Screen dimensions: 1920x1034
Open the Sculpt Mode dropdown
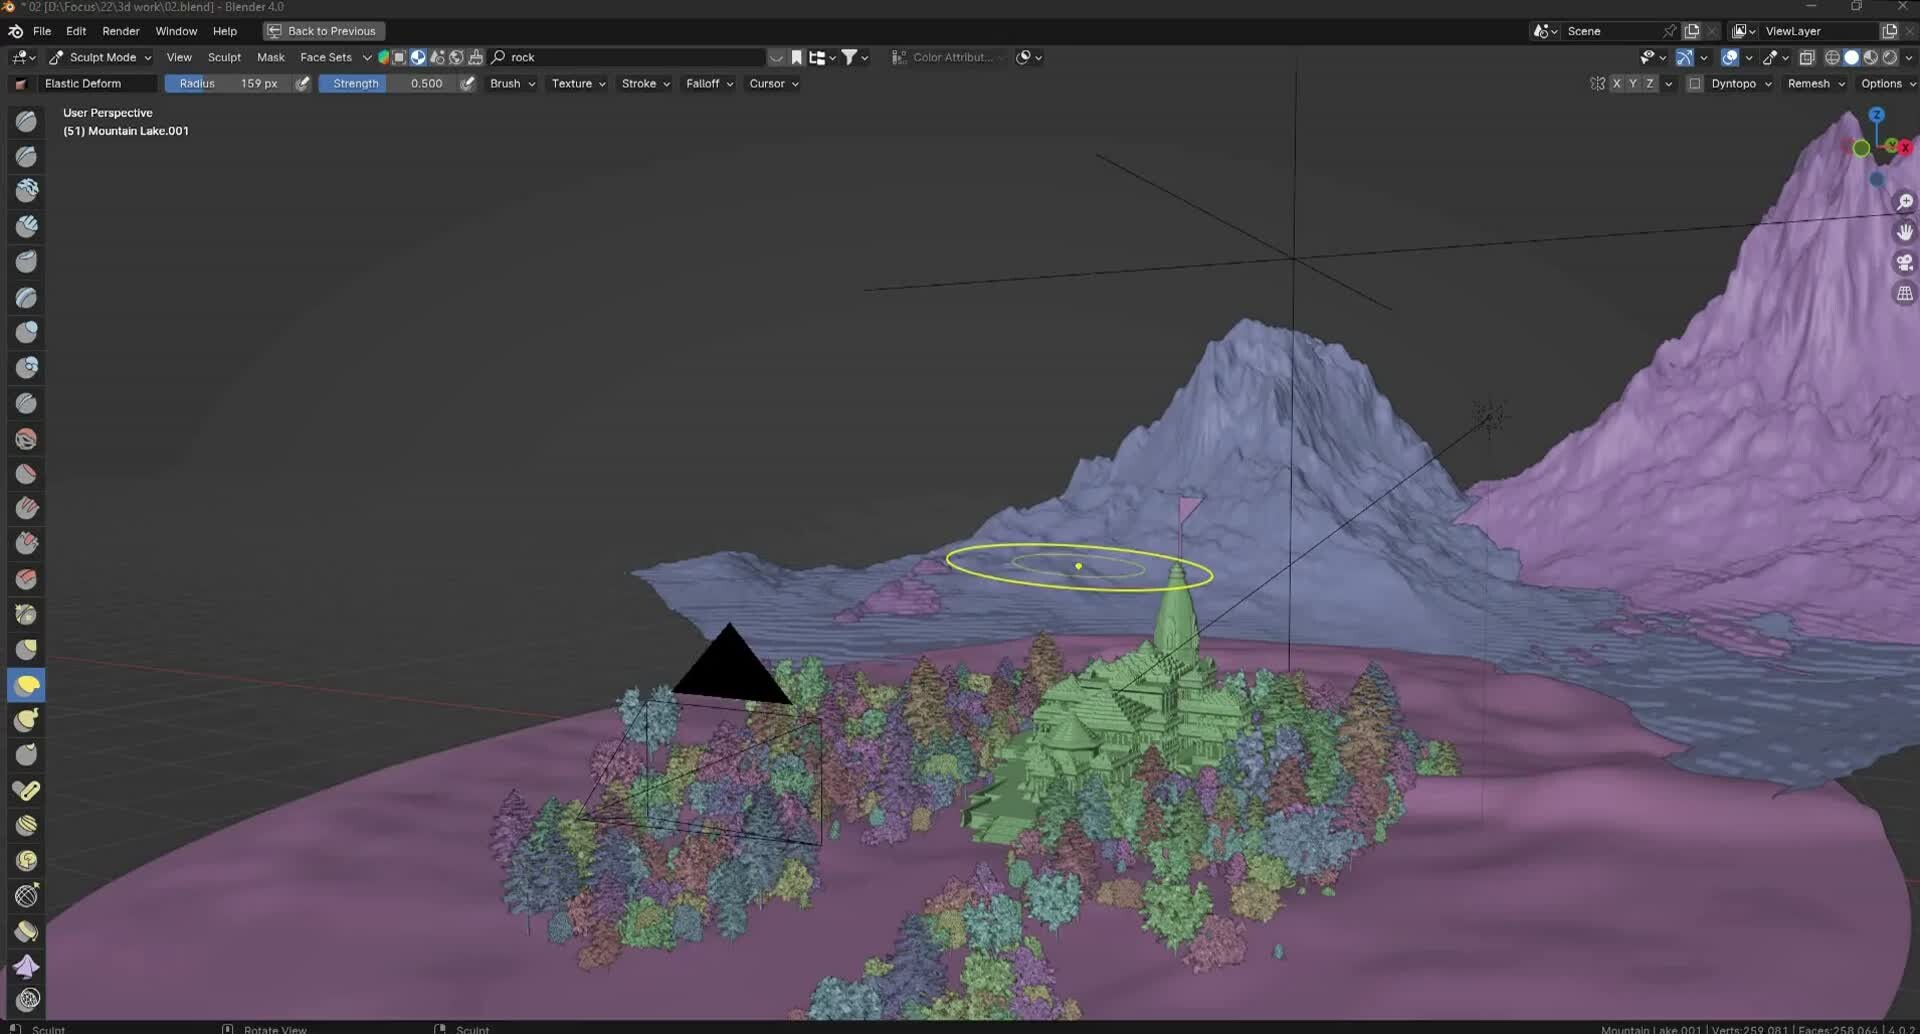click(100, 58)
